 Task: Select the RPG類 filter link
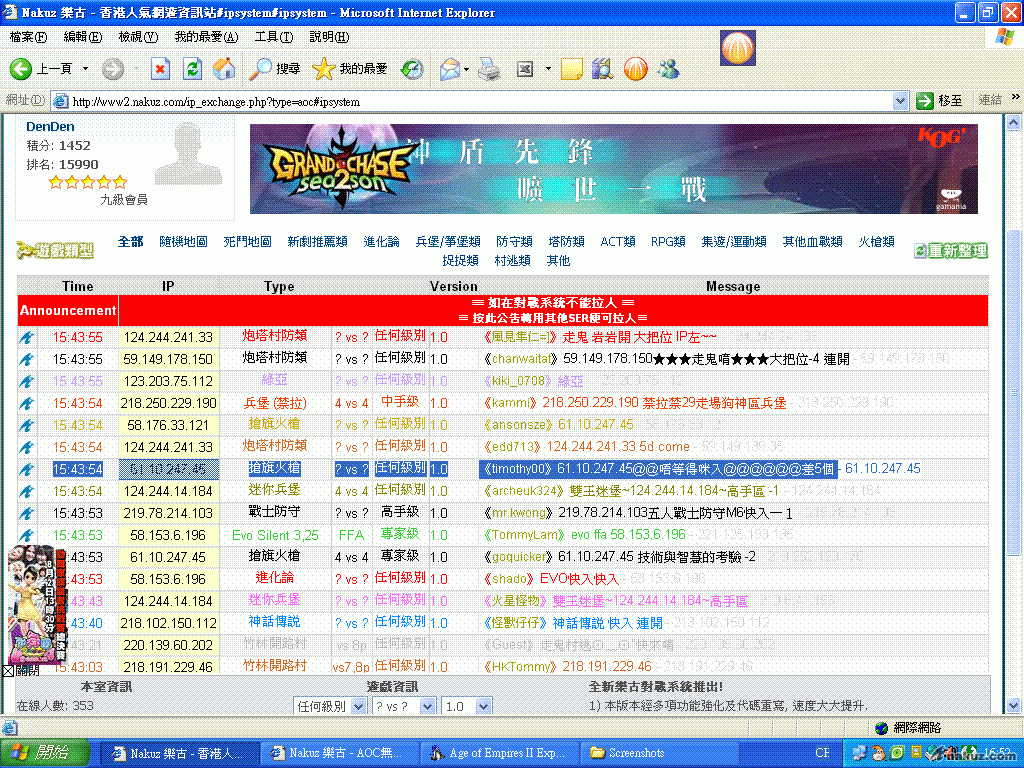point(668,242)
